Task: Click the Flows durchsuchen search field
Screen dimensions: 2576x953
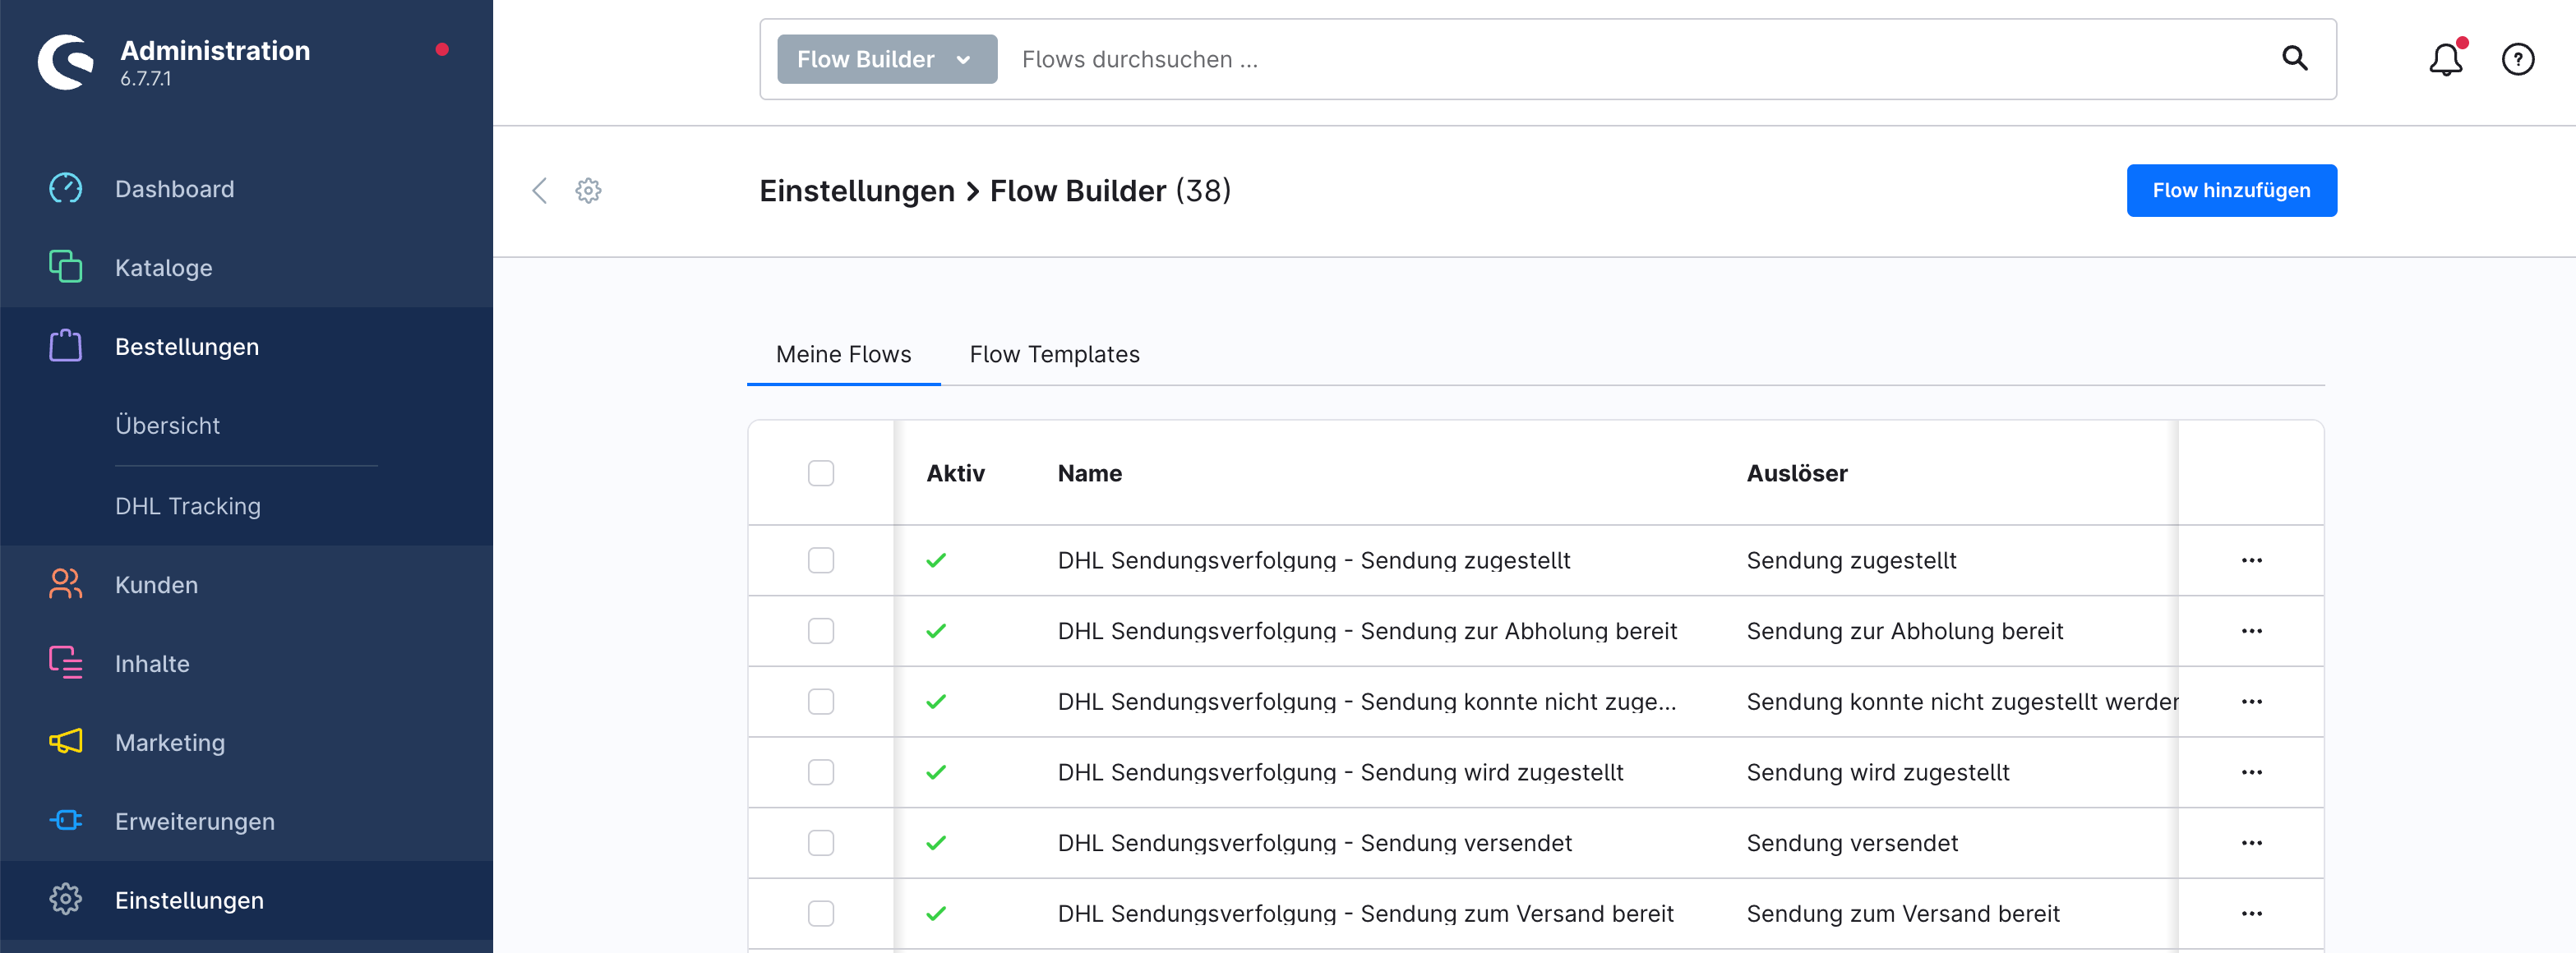Action: coord(1640,59)
